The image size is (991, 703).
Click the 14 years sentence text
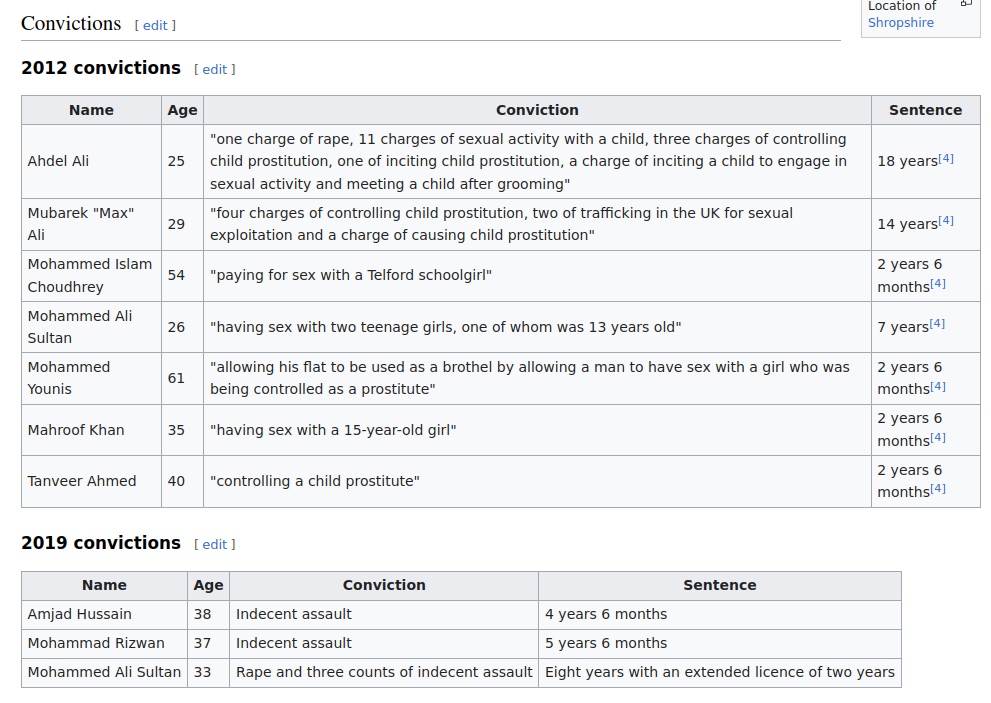(908, 224)
